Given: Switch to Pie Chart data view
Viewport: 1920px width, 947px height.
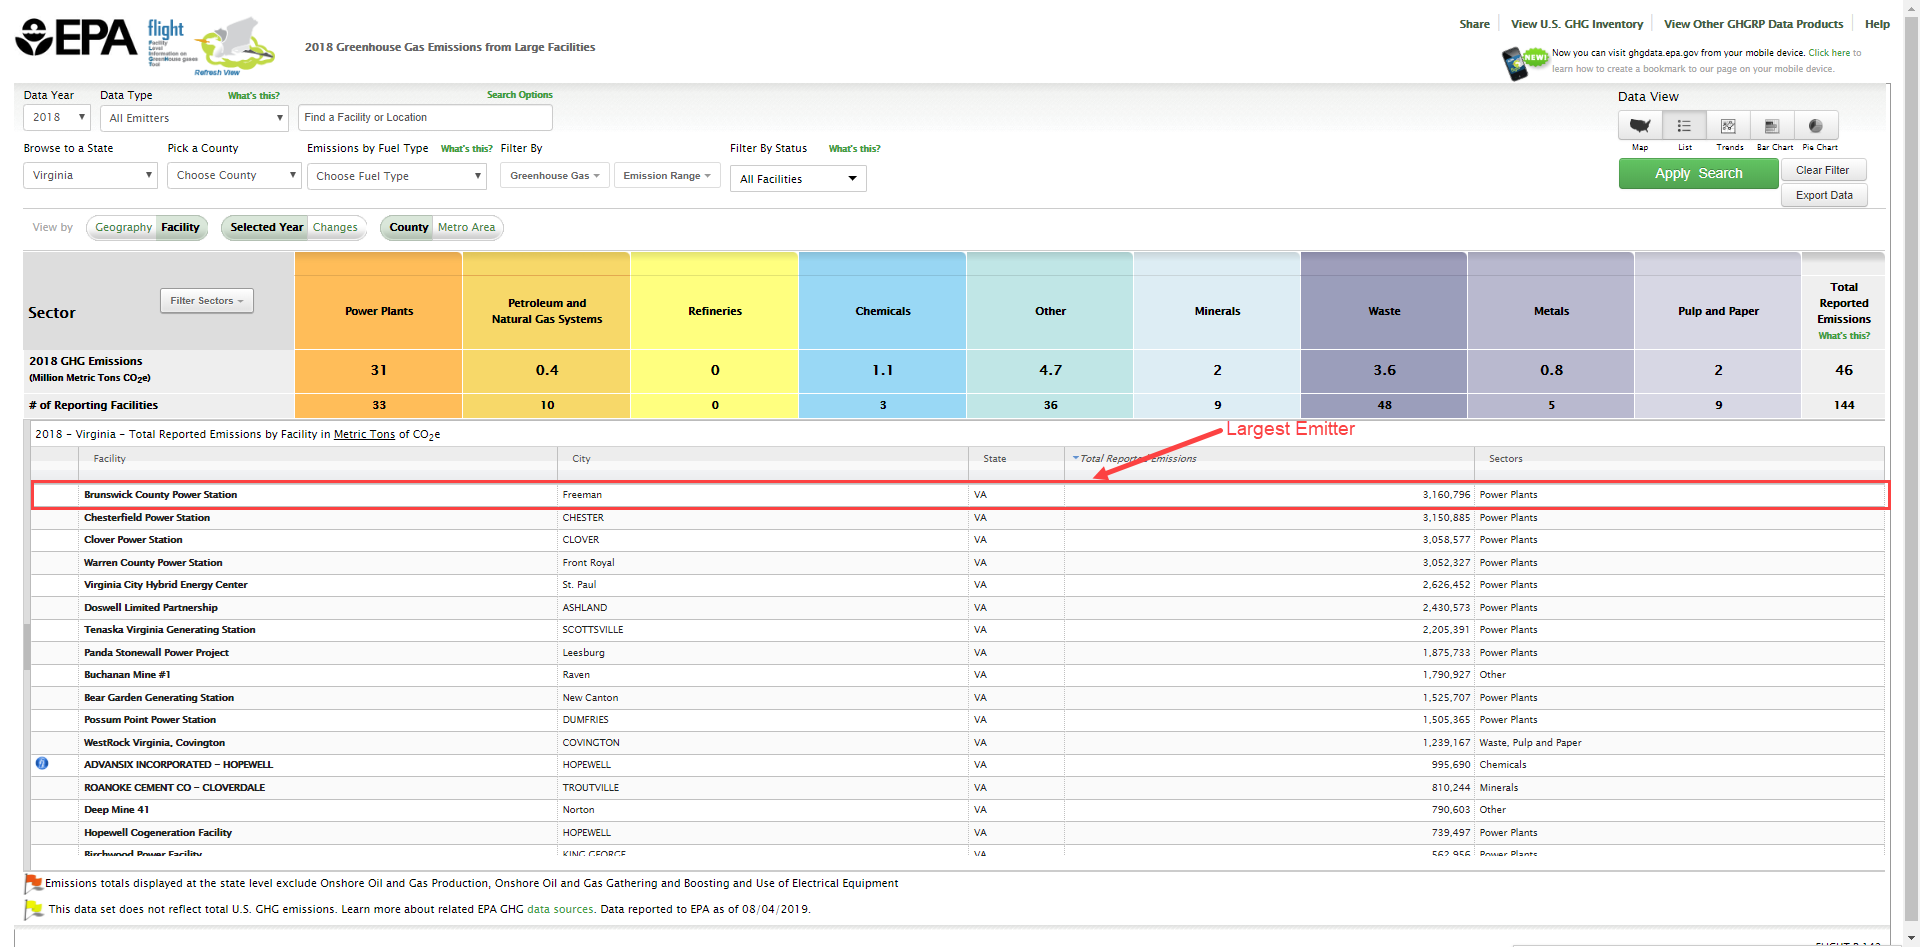Looking at the screenshot, I should (x=1816, y=126).
